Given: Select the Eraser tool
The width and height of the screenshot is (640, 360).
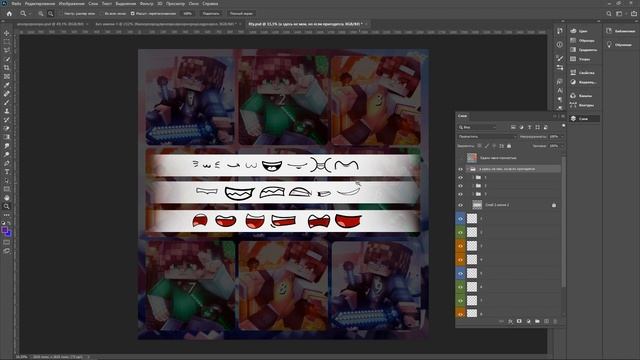Looking at the screenshot, I should [7, 129].
